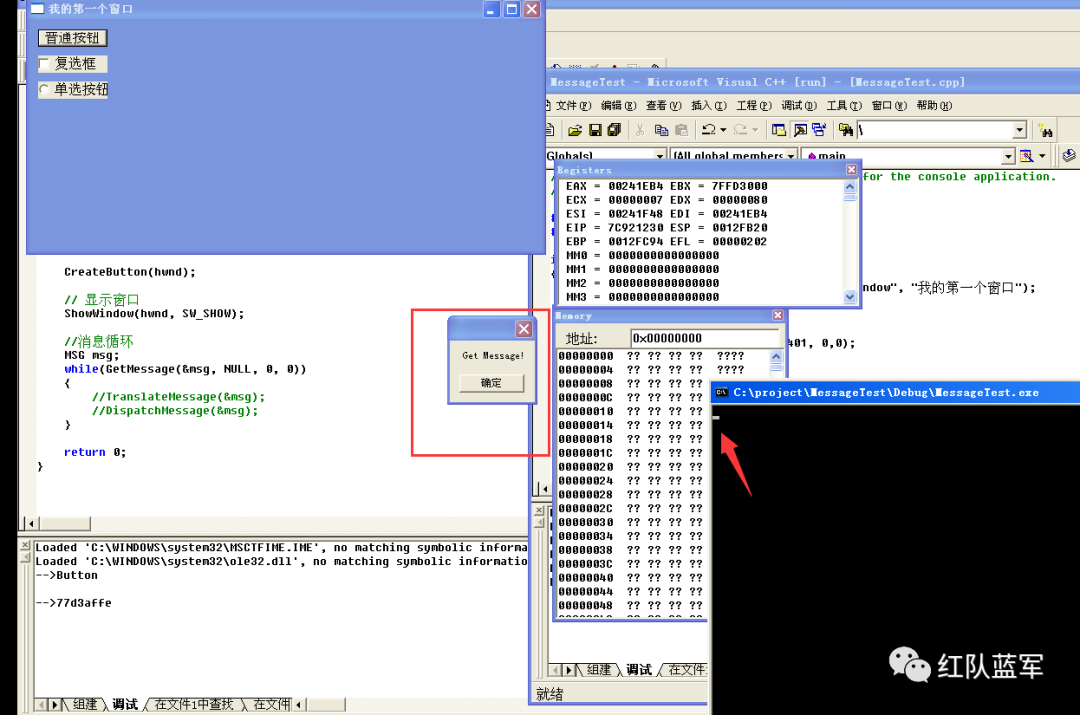Image resolution: width=1080 pixels, height=715 pixels.
Task: Click 确定 in Get Message dialog
Action: (491, 383)
